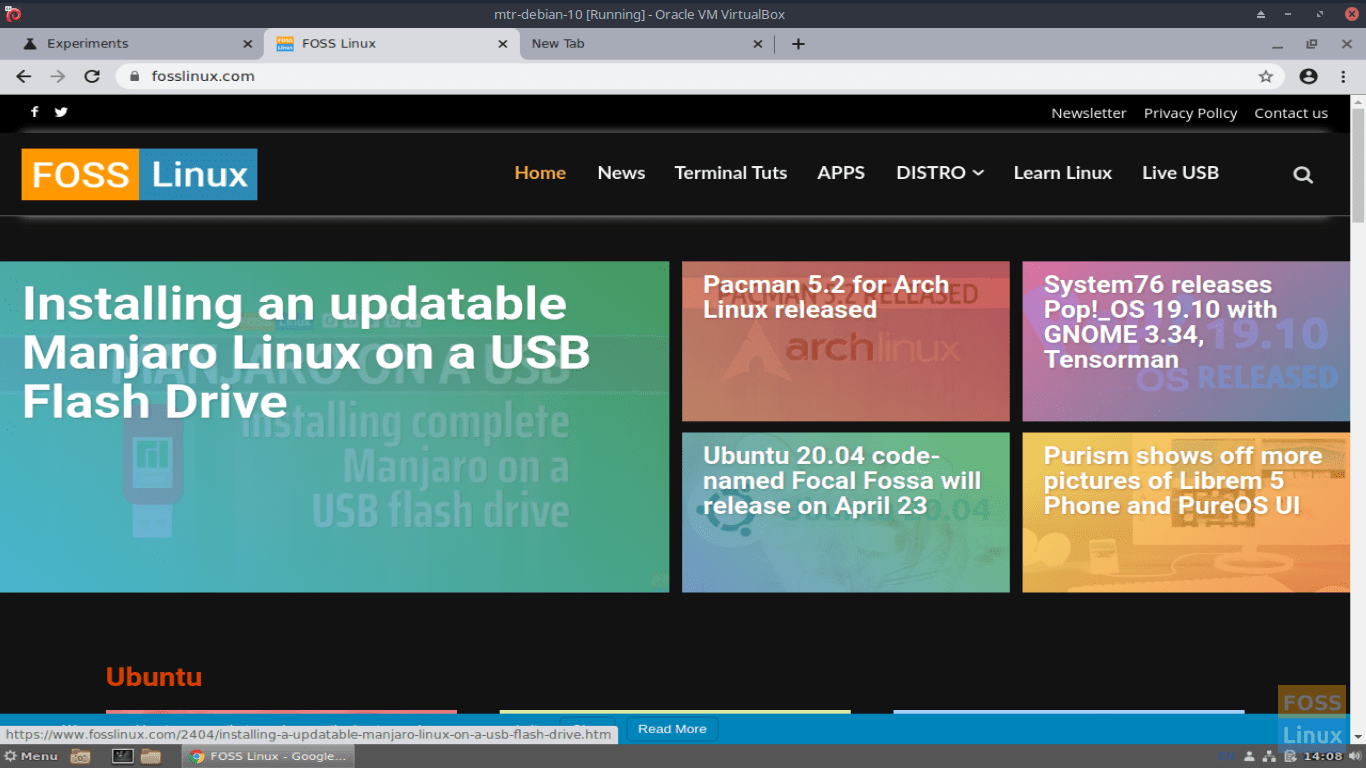The height and width of the screenshot is (768, 1366).
Task: Open the VirtualBox window menu icon
Action: click(x=13, y=14)
